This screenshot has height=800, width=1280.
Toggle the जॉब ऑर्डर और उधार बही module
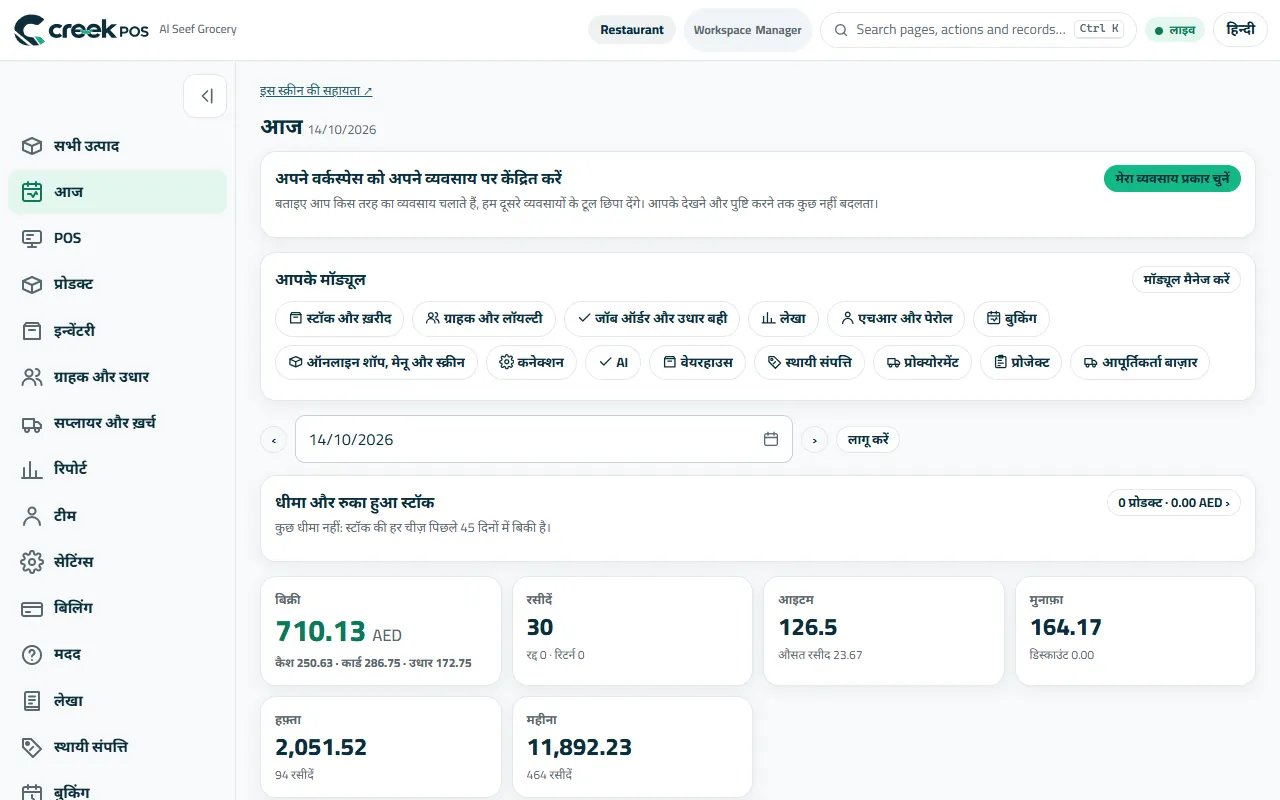point(652,318)
